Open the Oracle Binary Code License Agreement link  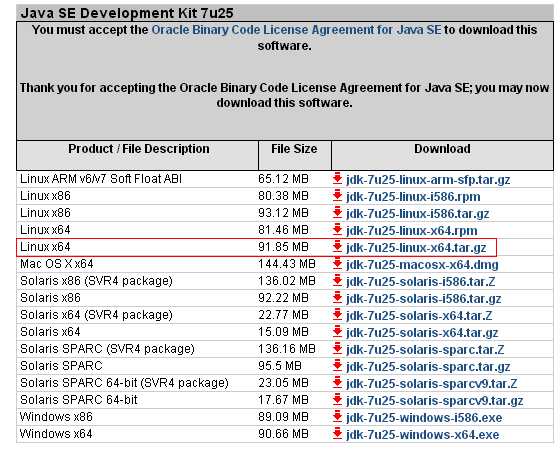(x=296, y=30)
